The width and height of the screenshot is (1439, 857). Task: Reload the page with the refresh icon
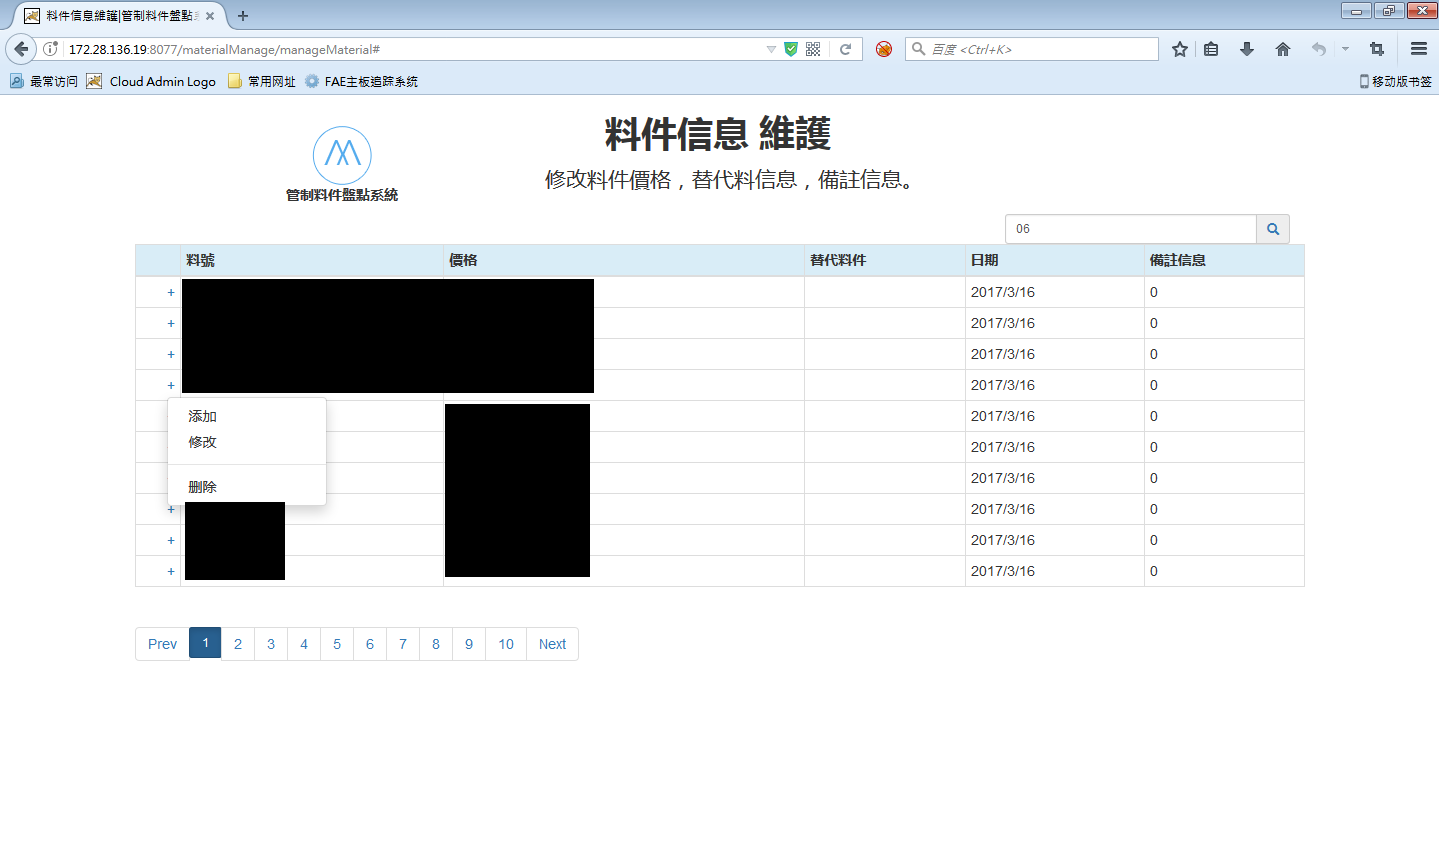pyautogui.click(x=845, y=49)
